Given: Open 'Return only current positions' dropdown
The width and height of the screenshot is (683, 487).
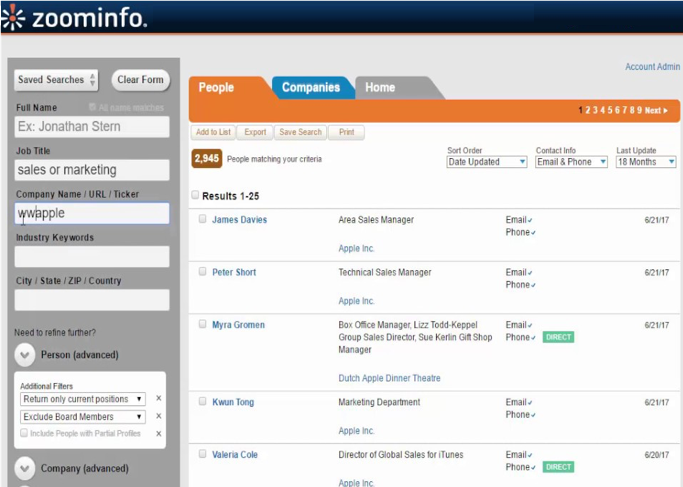Looking at the screenshot, I should pos(83,399).
